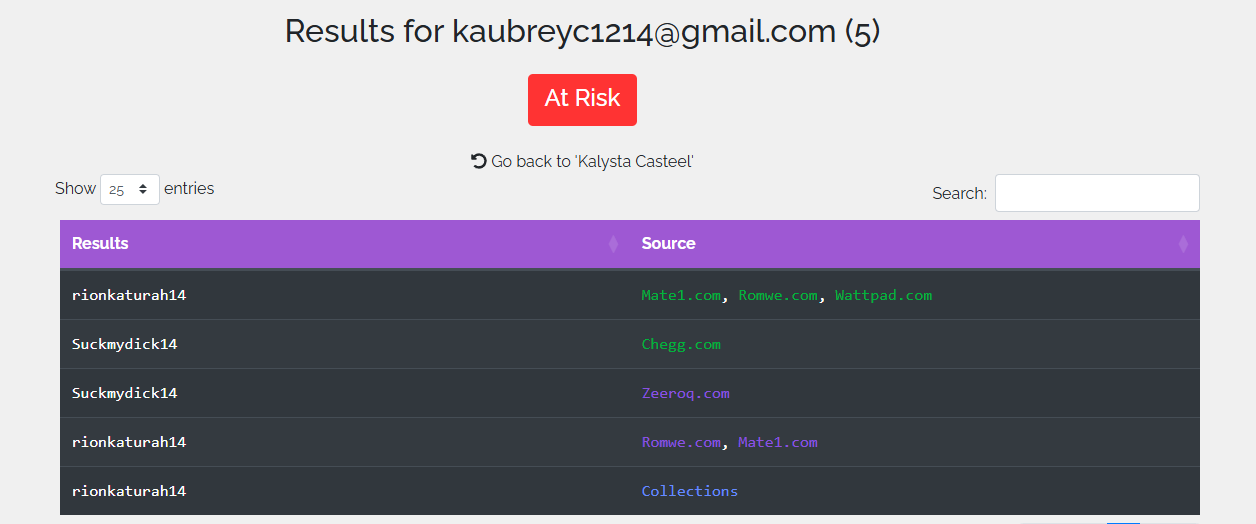Open the purple Mate1.com source link
This screenshot has height=524, width=1256.
[778, 442]
